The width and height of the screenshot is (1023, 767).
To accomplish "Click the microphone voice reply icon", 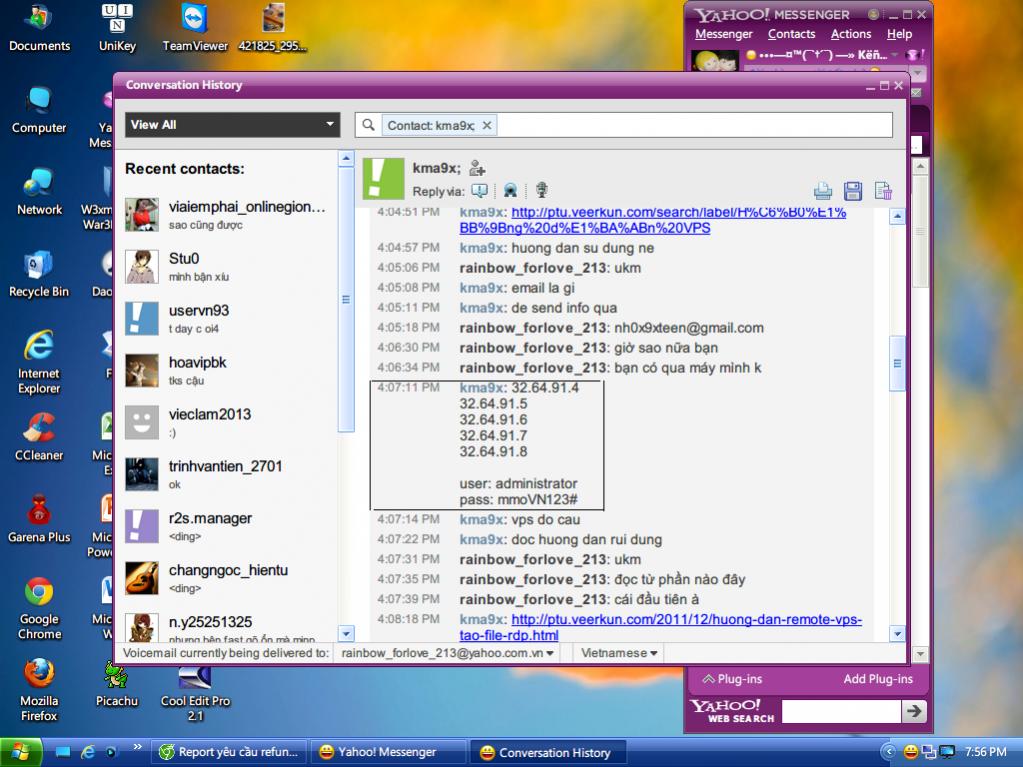I will pos(541,190).
